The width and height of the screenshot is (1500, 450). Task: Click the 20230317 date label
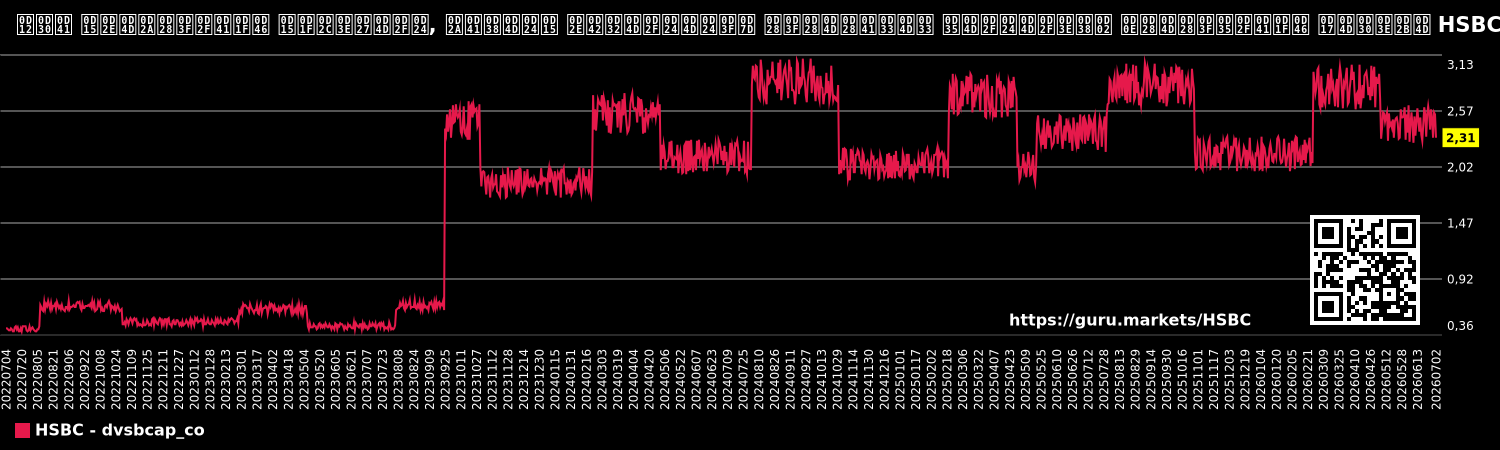[258, 378]
